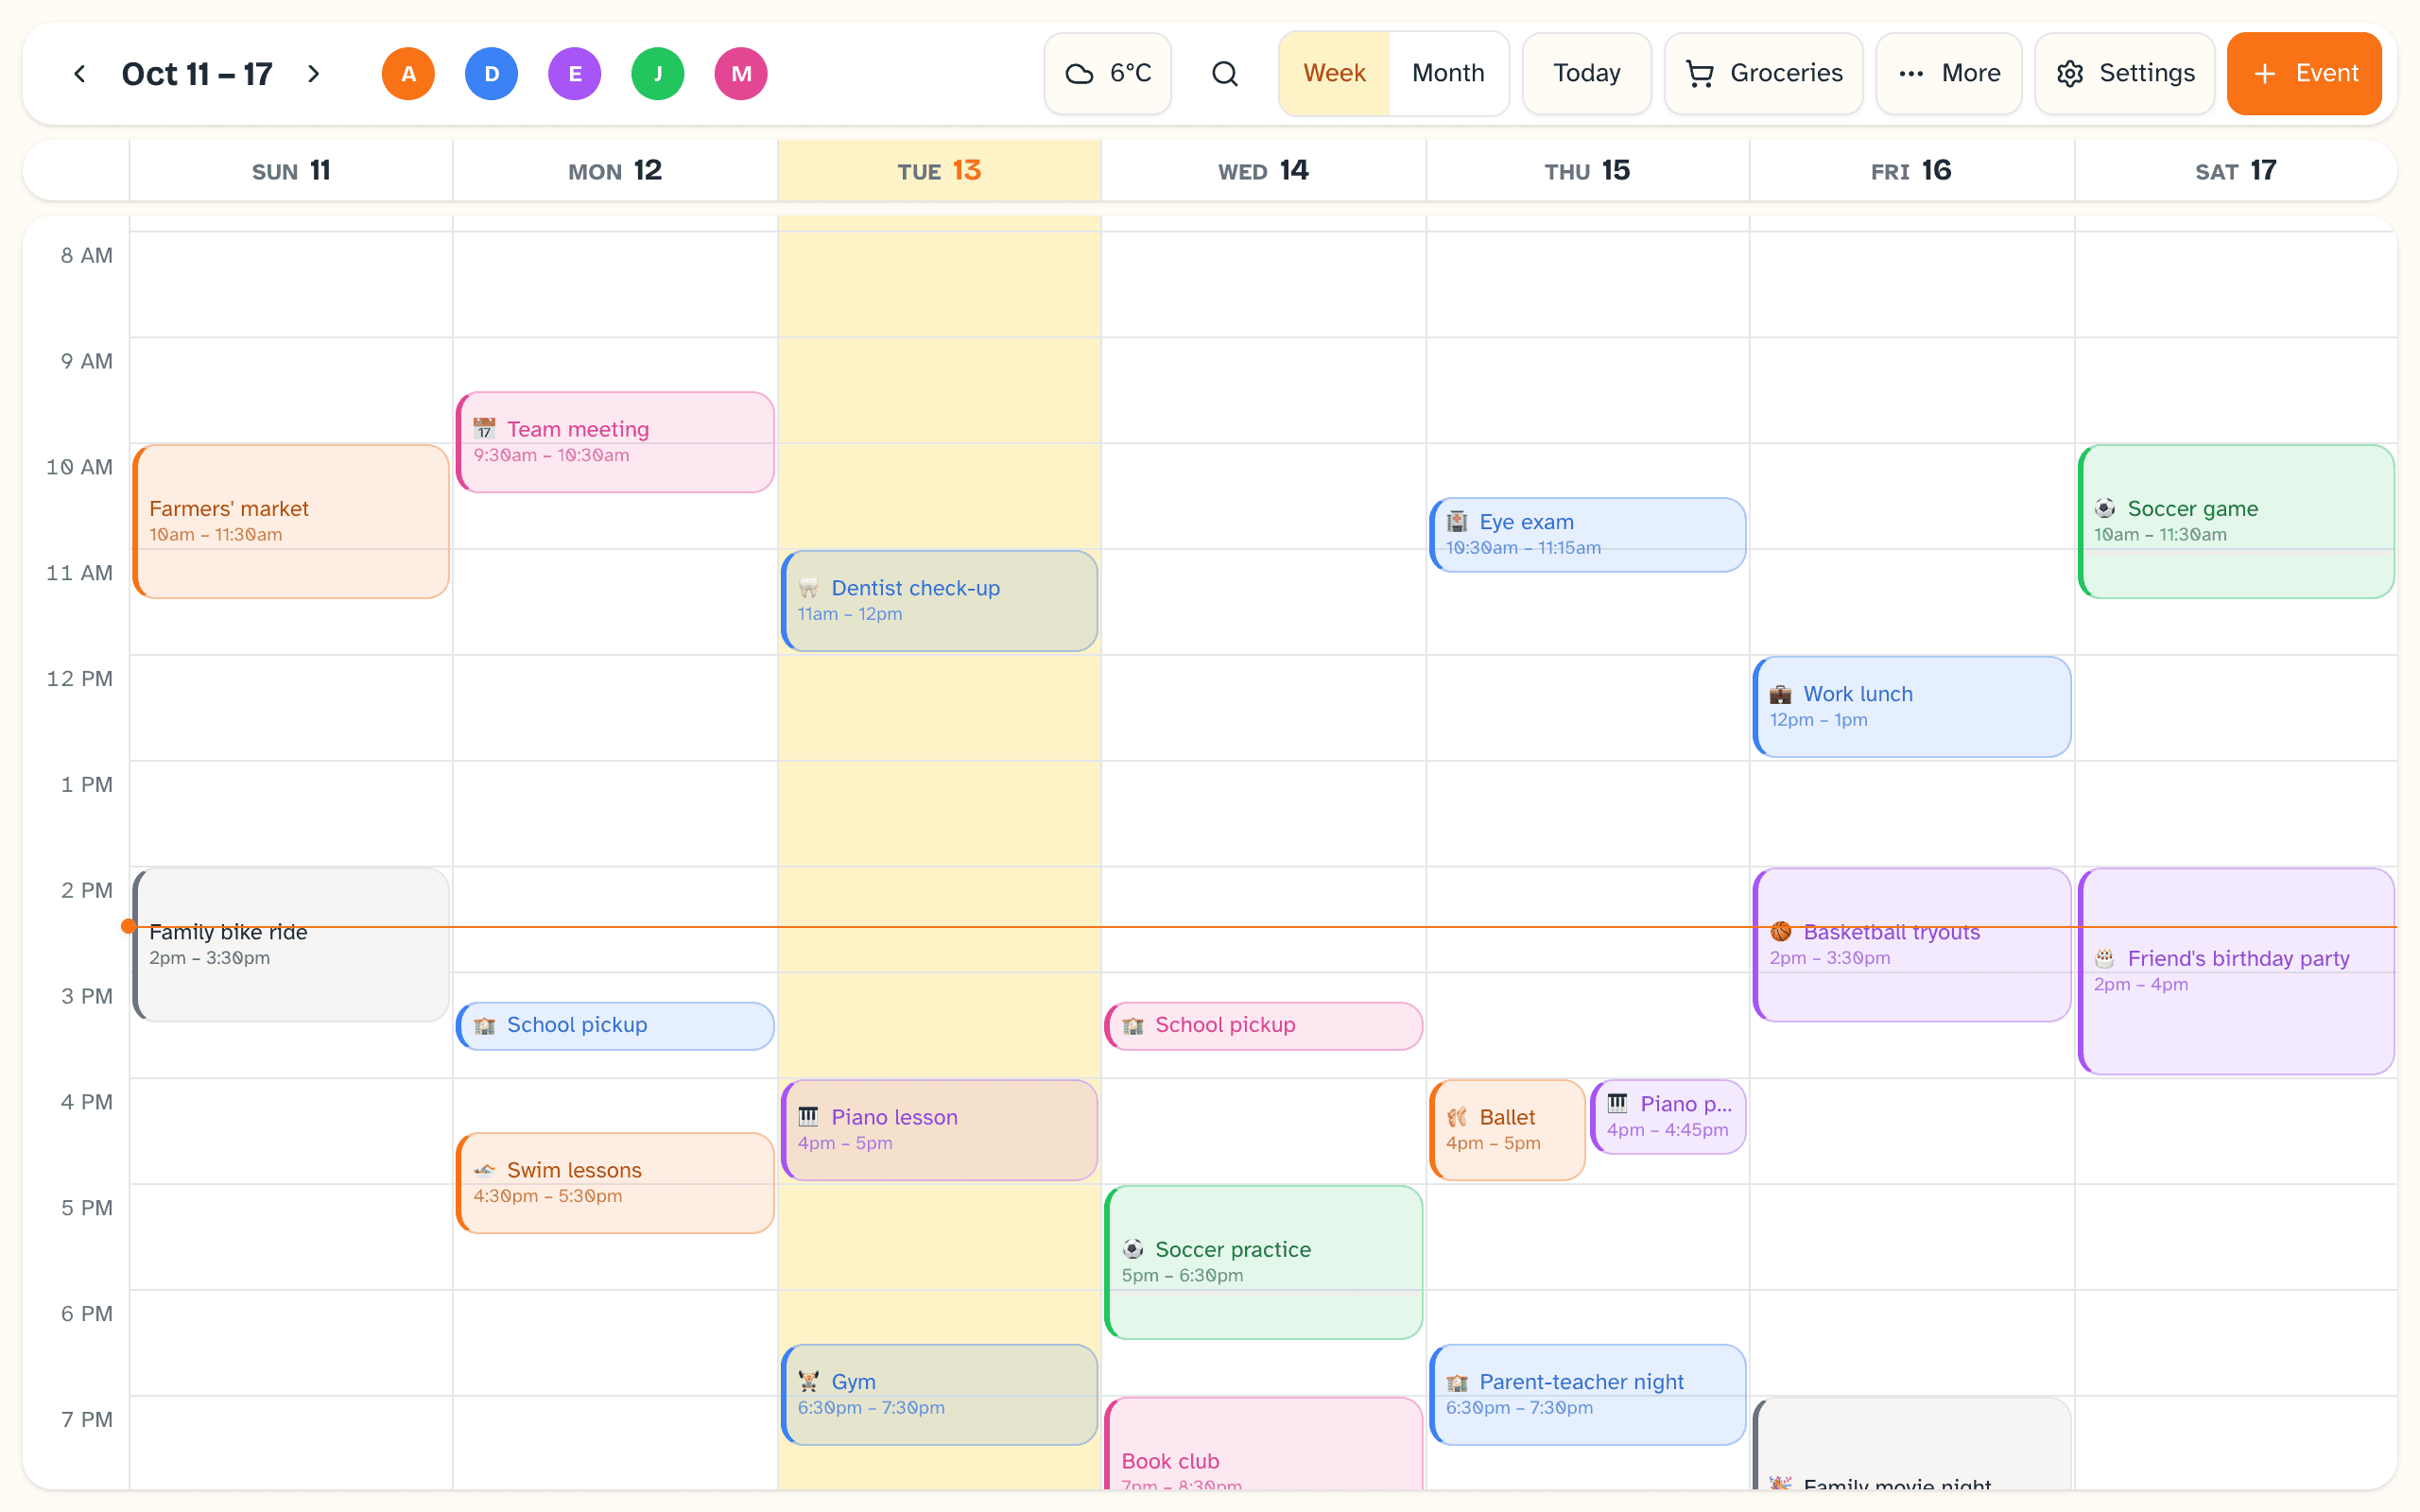Click the calendar icon on Team meeting
This screenshot has height=1512, width=2420.
484,429
